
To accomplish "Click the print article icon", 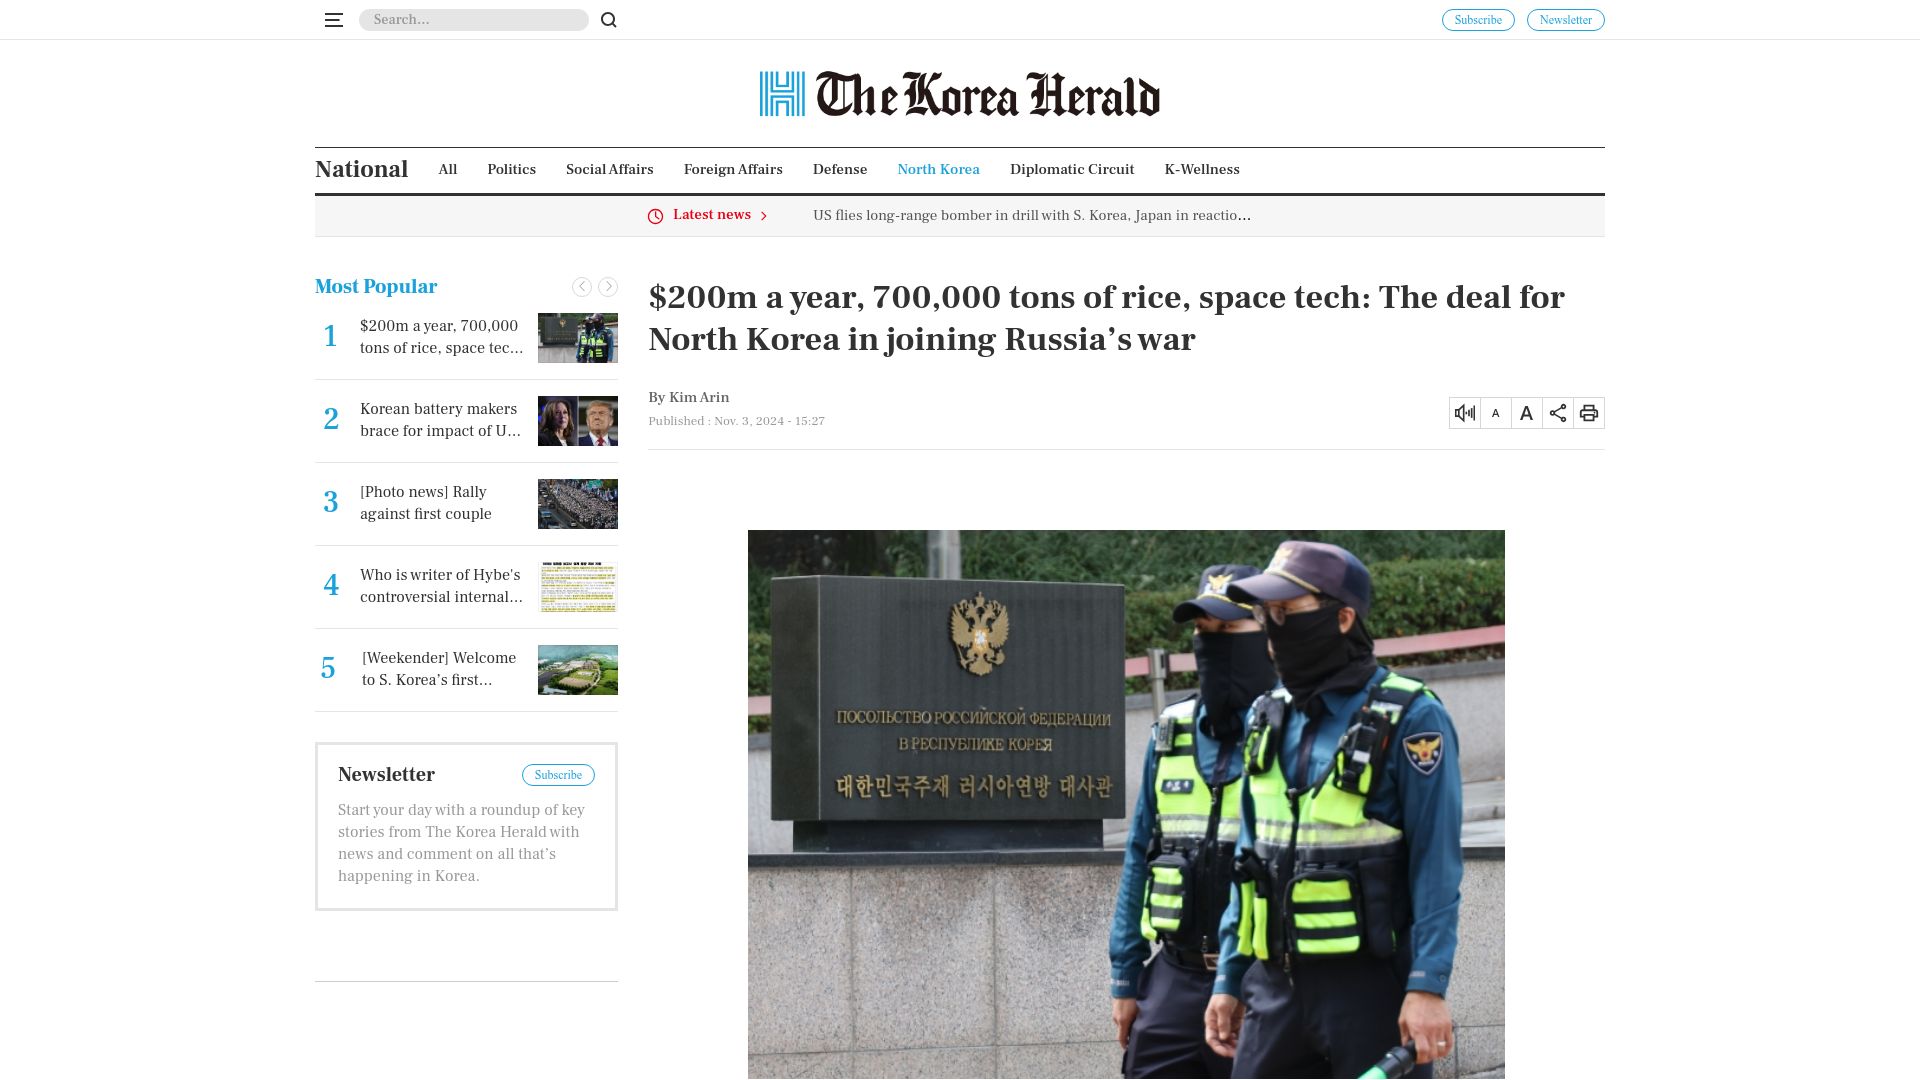I will 1589,413.
